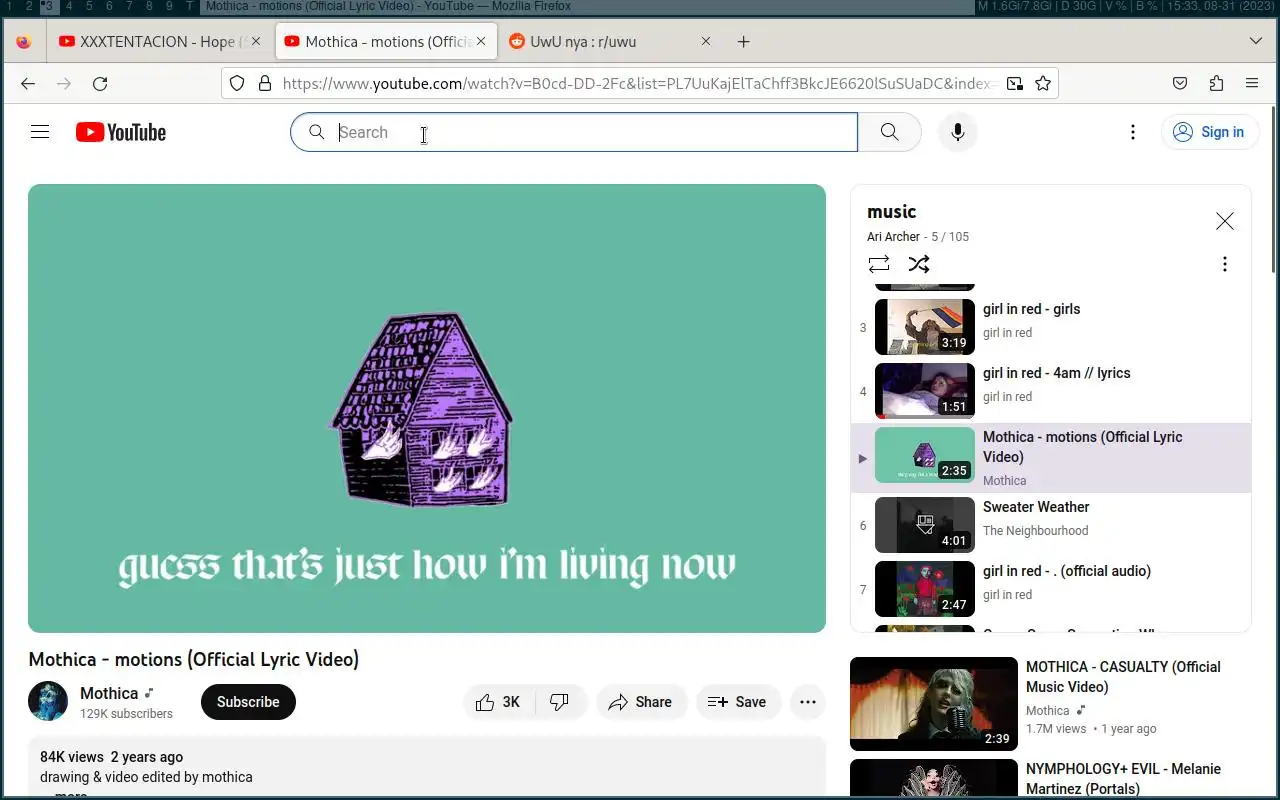Screen dimensions: 1280x800
Task: Open MOTHICA - CASUALTY recommended video
Action: 933,704
